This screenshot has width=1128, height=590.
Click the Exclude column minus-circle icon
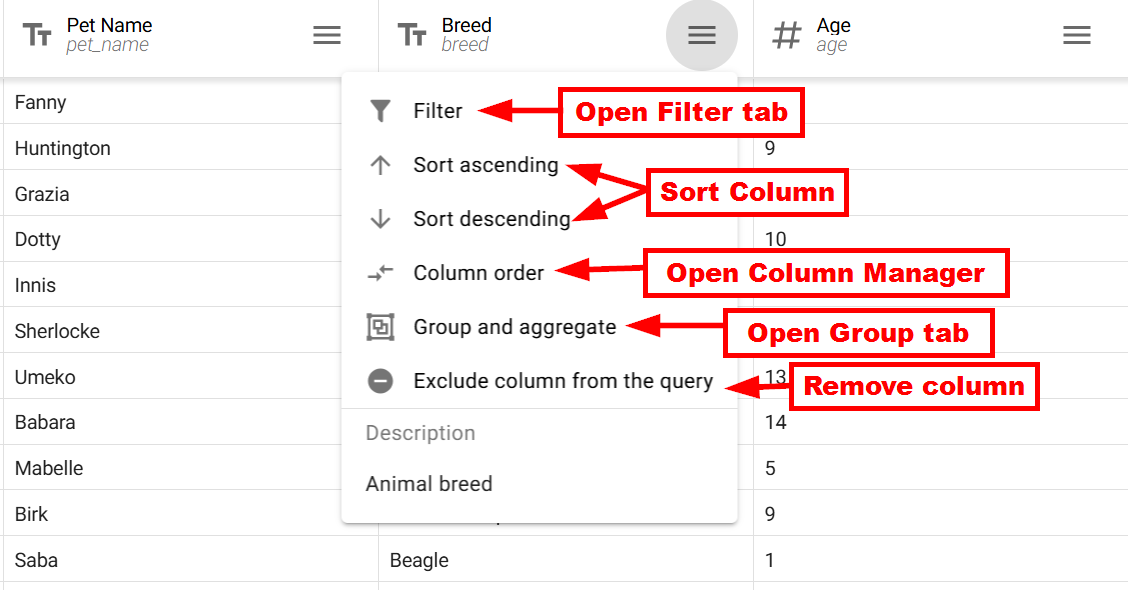[380, 381]
